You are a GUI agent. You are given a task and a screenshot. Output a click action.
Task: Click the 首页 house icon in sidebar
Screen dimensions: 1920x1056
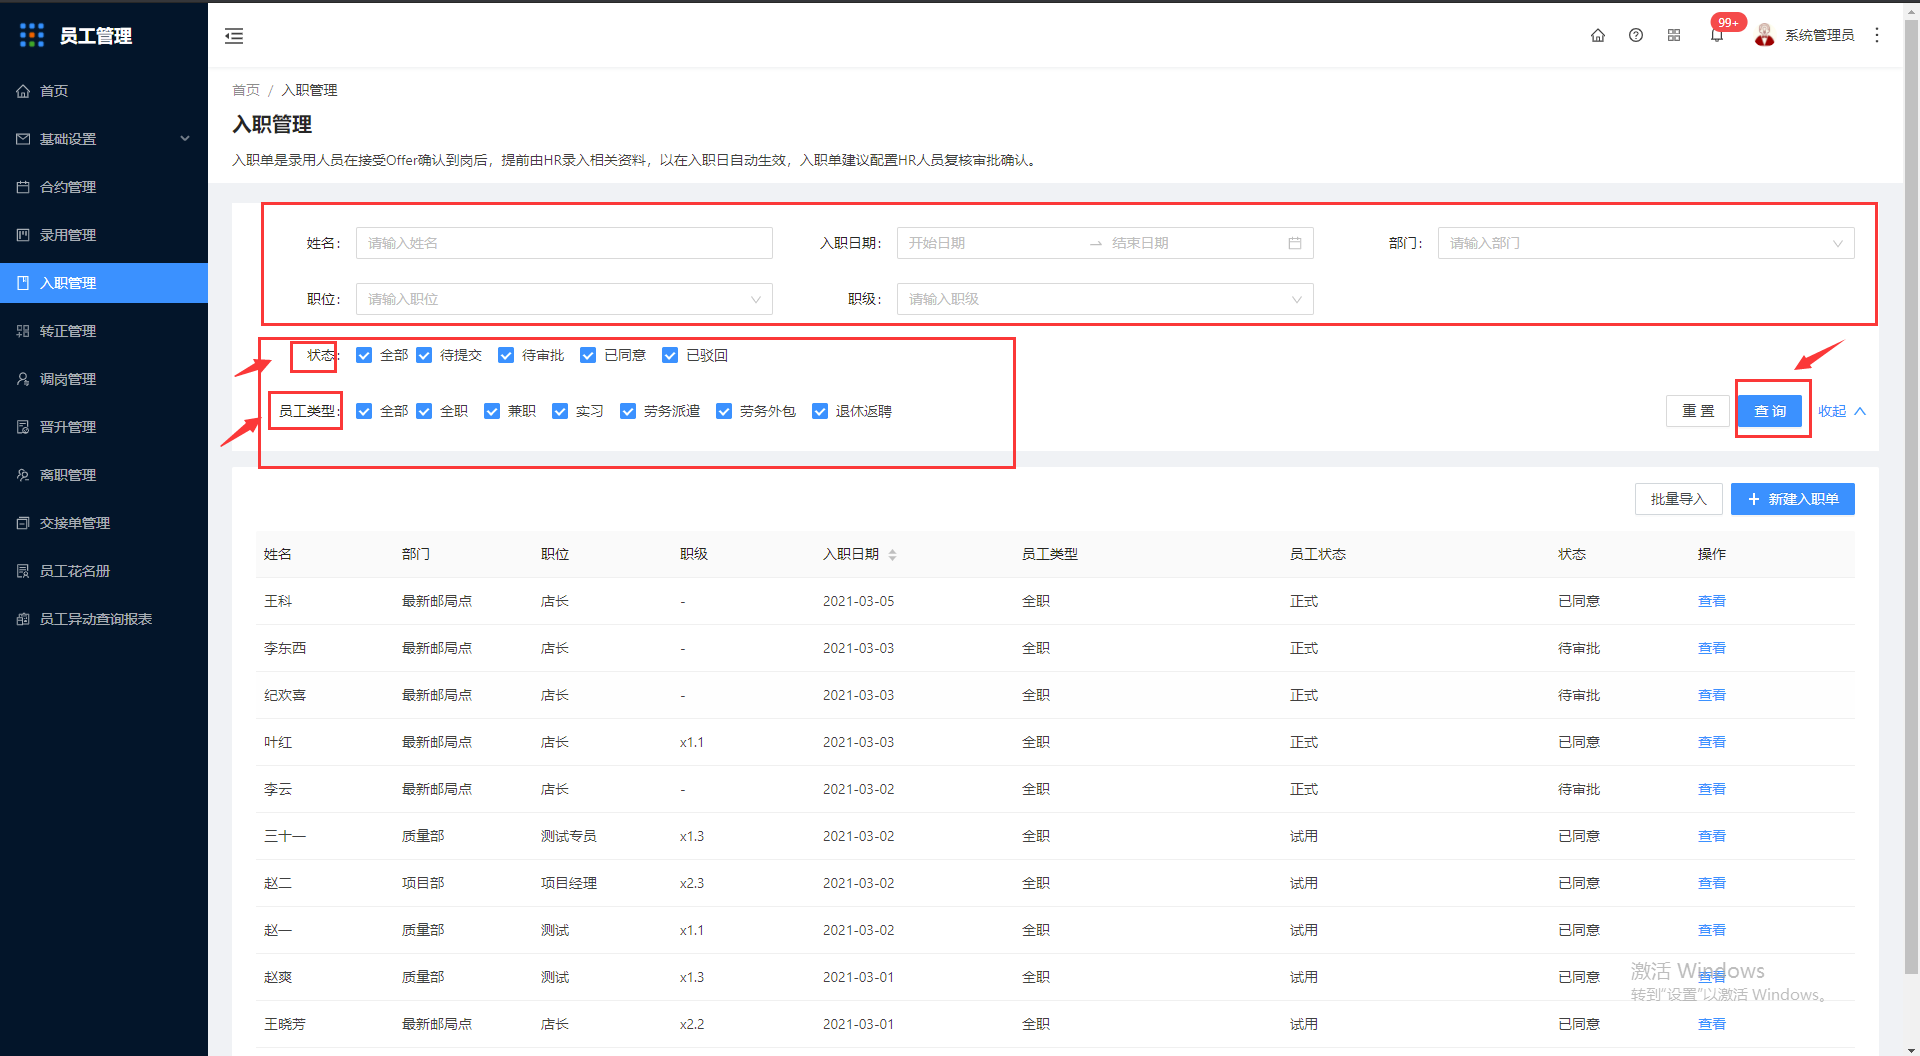tap(23, 91)
